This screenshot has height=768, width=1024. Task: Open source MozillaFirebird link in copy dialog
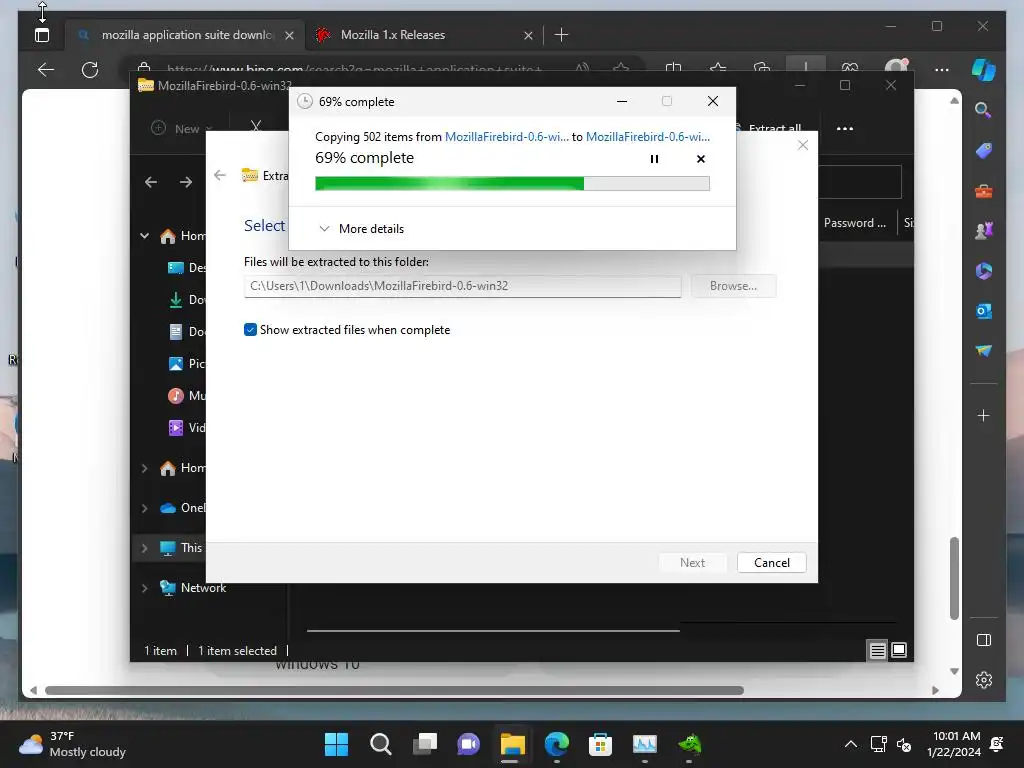(507, 136)
